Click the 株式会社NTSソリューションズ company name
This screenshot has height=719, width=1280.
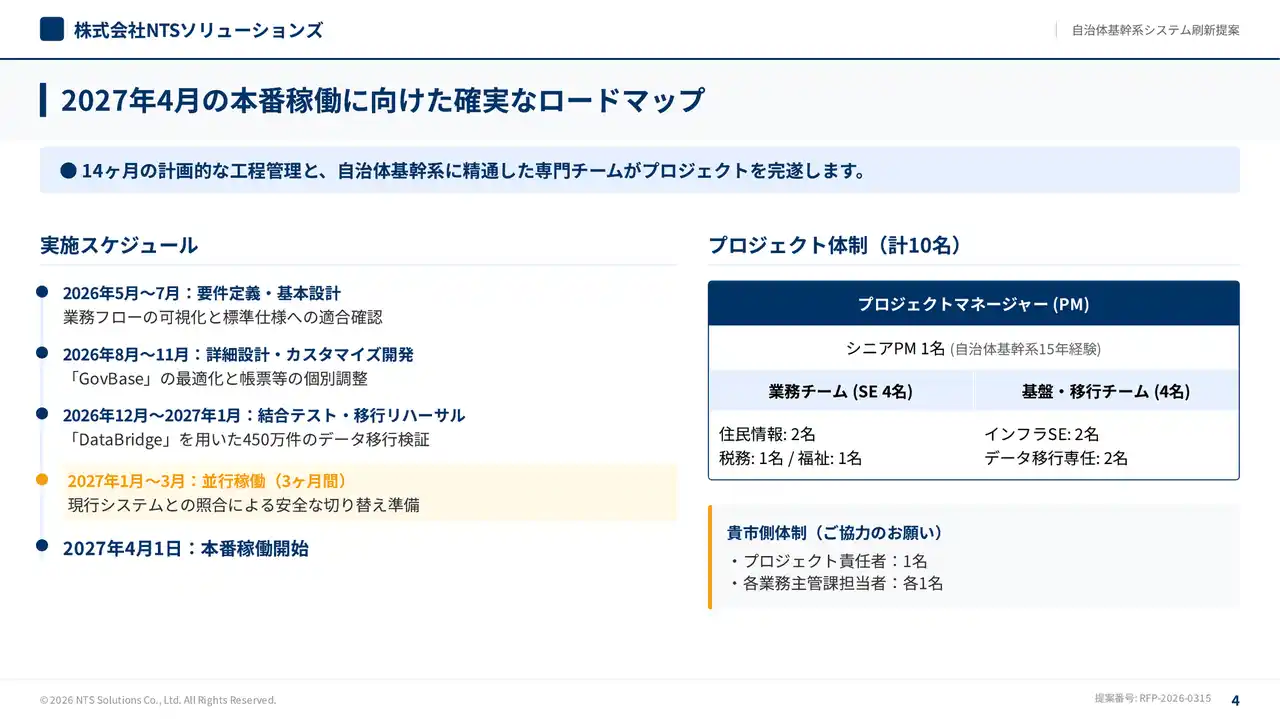point(198,30)
